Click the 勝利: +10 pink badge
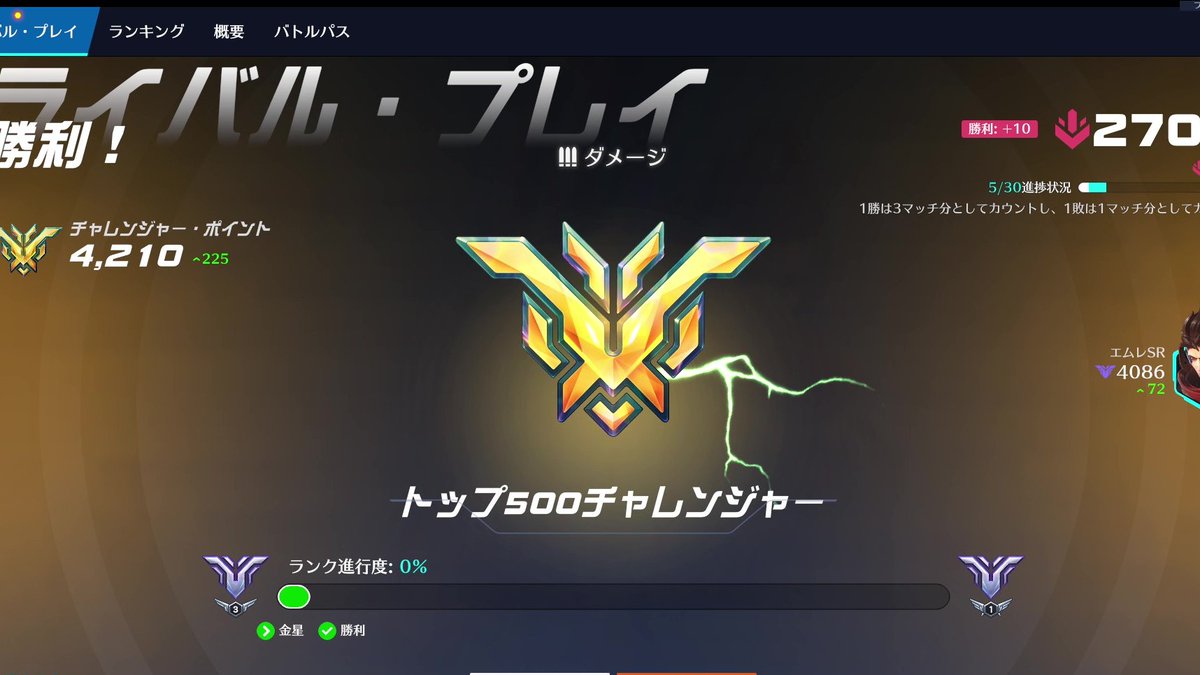The width and height of the screenshot is (1200, 675). [x=1000, y=129]
